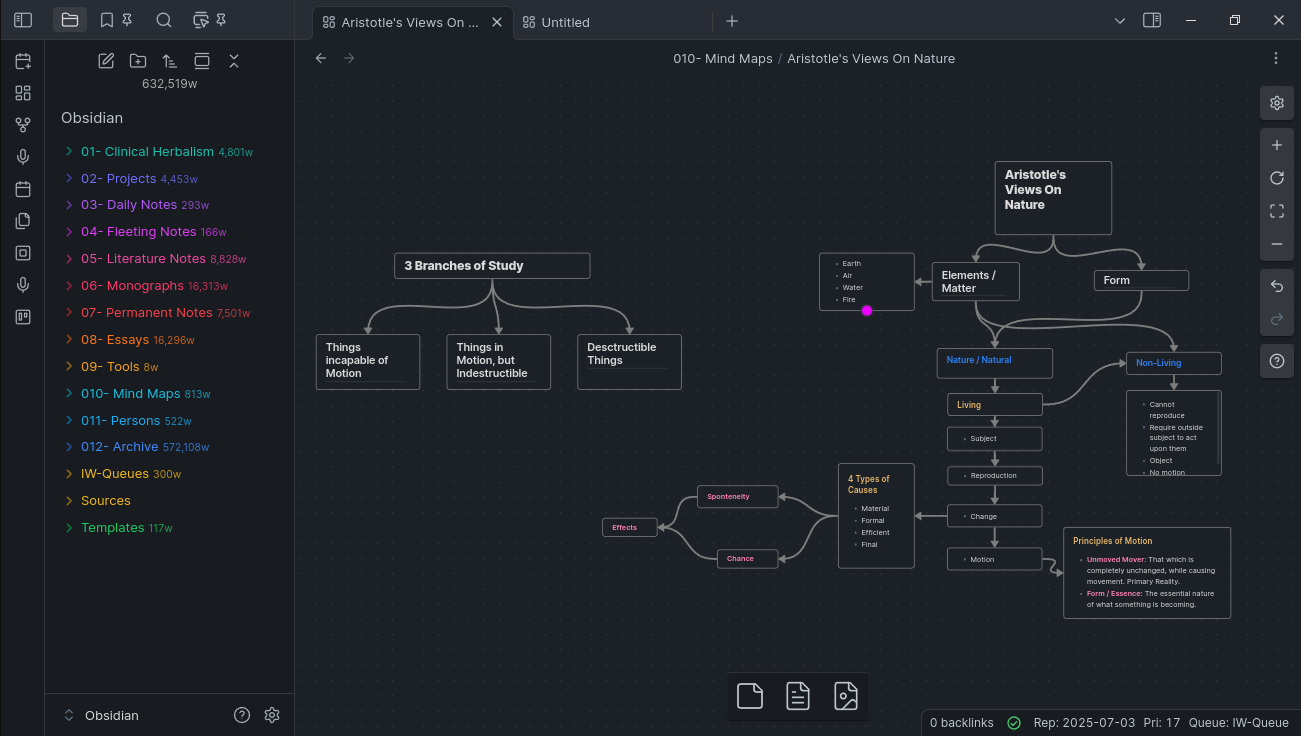This screenshot has width=1301, height=736.
Task: Add media from vault to canvas
Action: [x=846, y=696]
